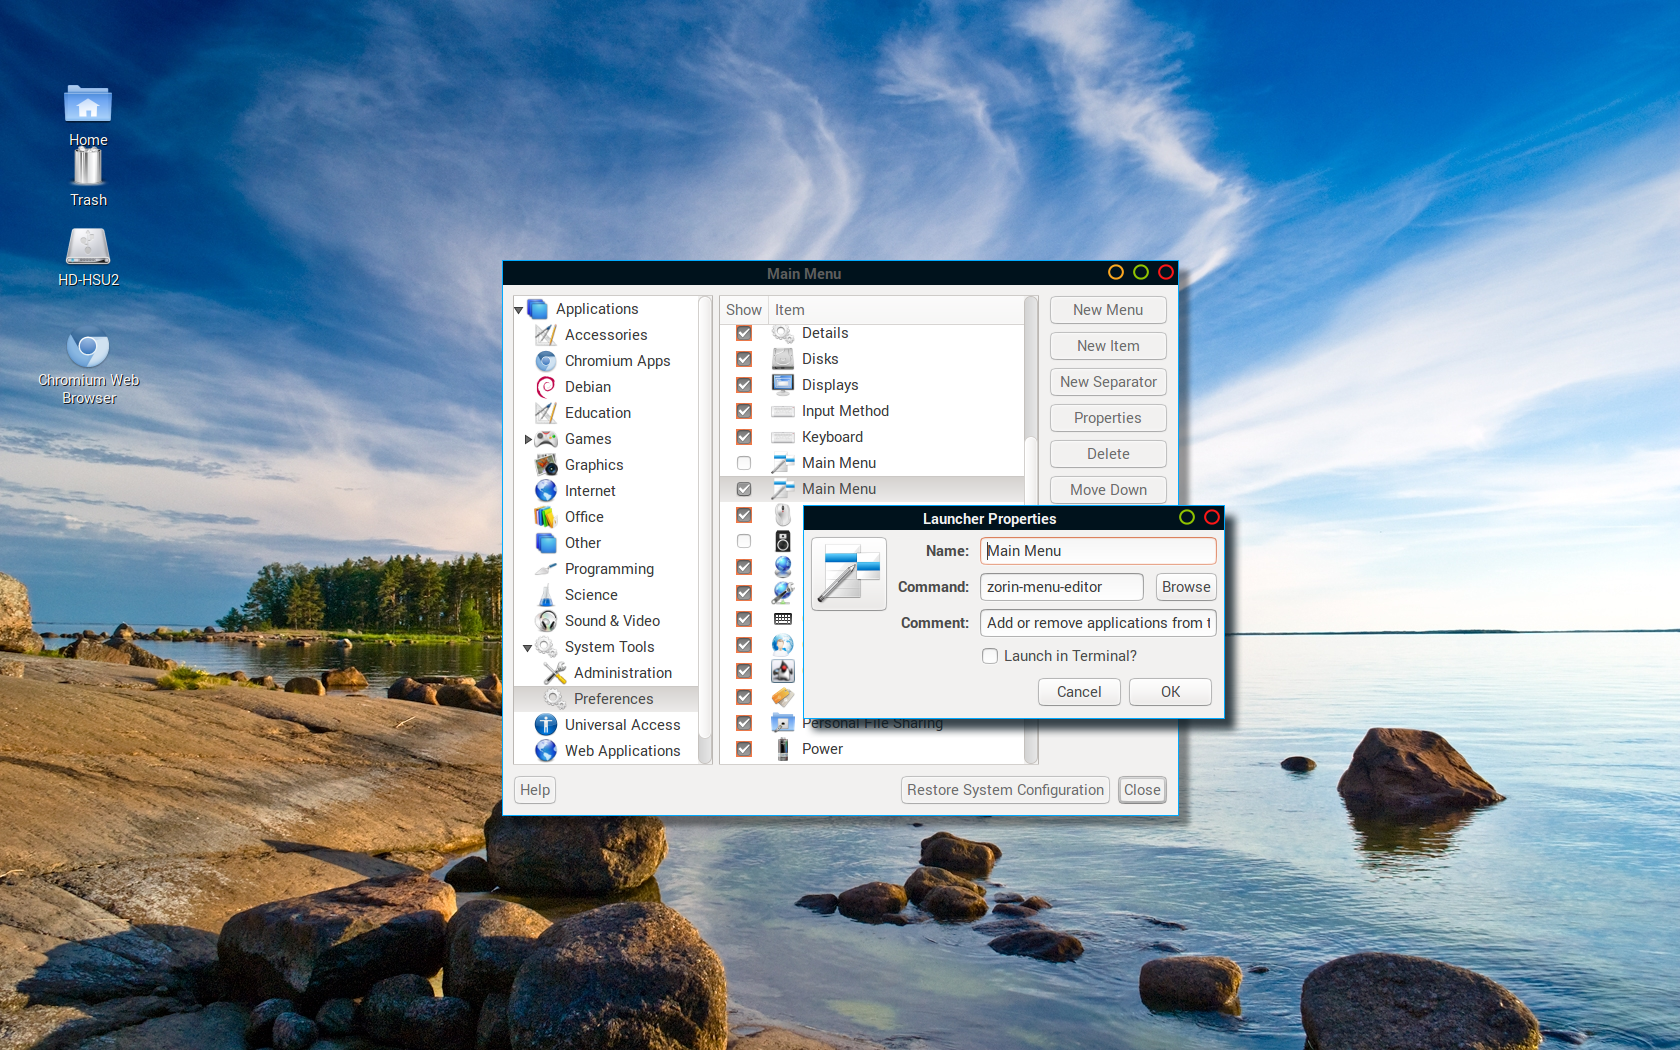Click the launcher icon image in Launcher Properties
Image resolution: width=1680 pixels, height=1050 pixels.
[848, 574]
